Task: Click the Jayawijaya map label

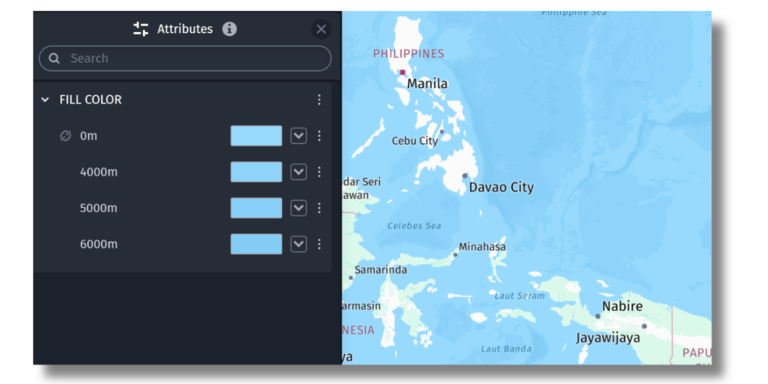Action: [608, 338]
